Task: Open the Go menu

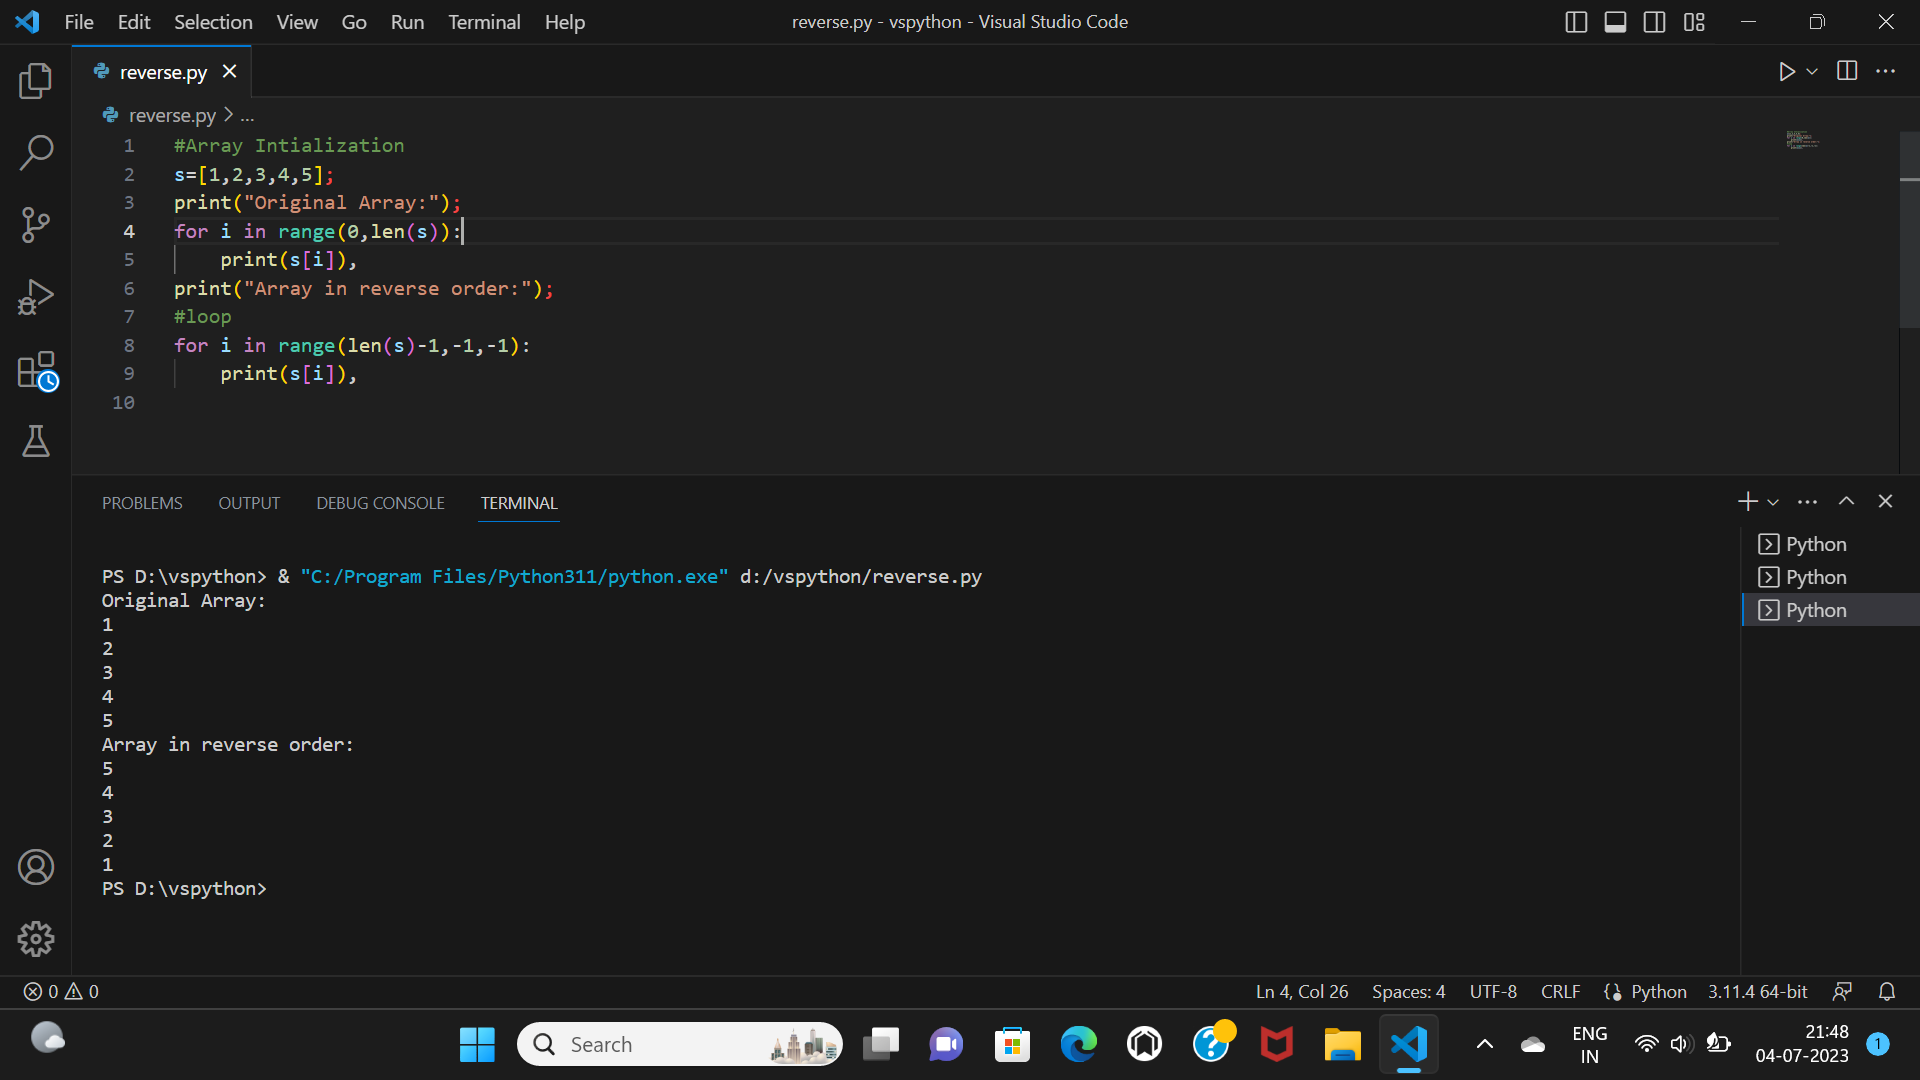Action: coord(354,22)
